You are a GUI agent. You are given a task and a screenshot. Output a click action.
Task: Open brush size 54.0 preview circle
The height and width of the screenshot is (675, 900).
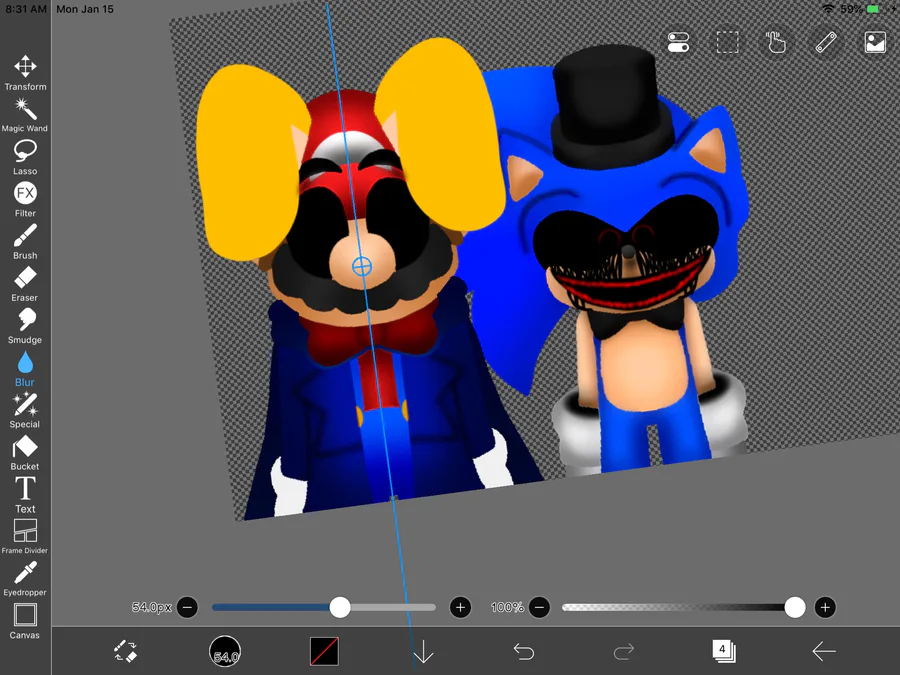click(x=225, y=651)
